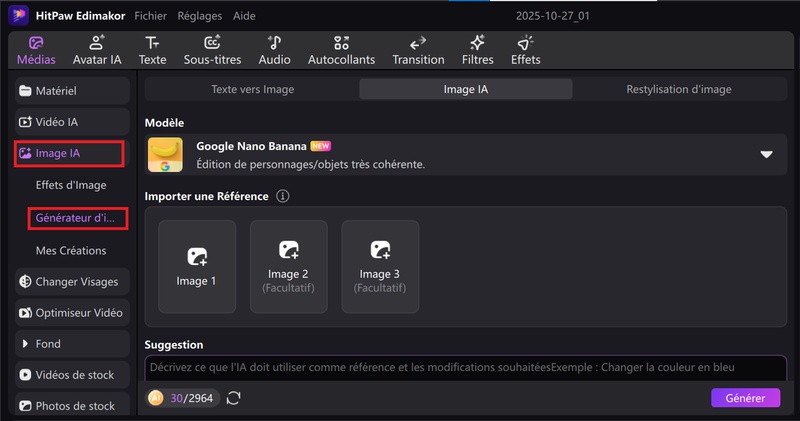Switch to the Restylisation d'image tab
The width and height of the screenshot is (800, 421).
tap(679, 89)
